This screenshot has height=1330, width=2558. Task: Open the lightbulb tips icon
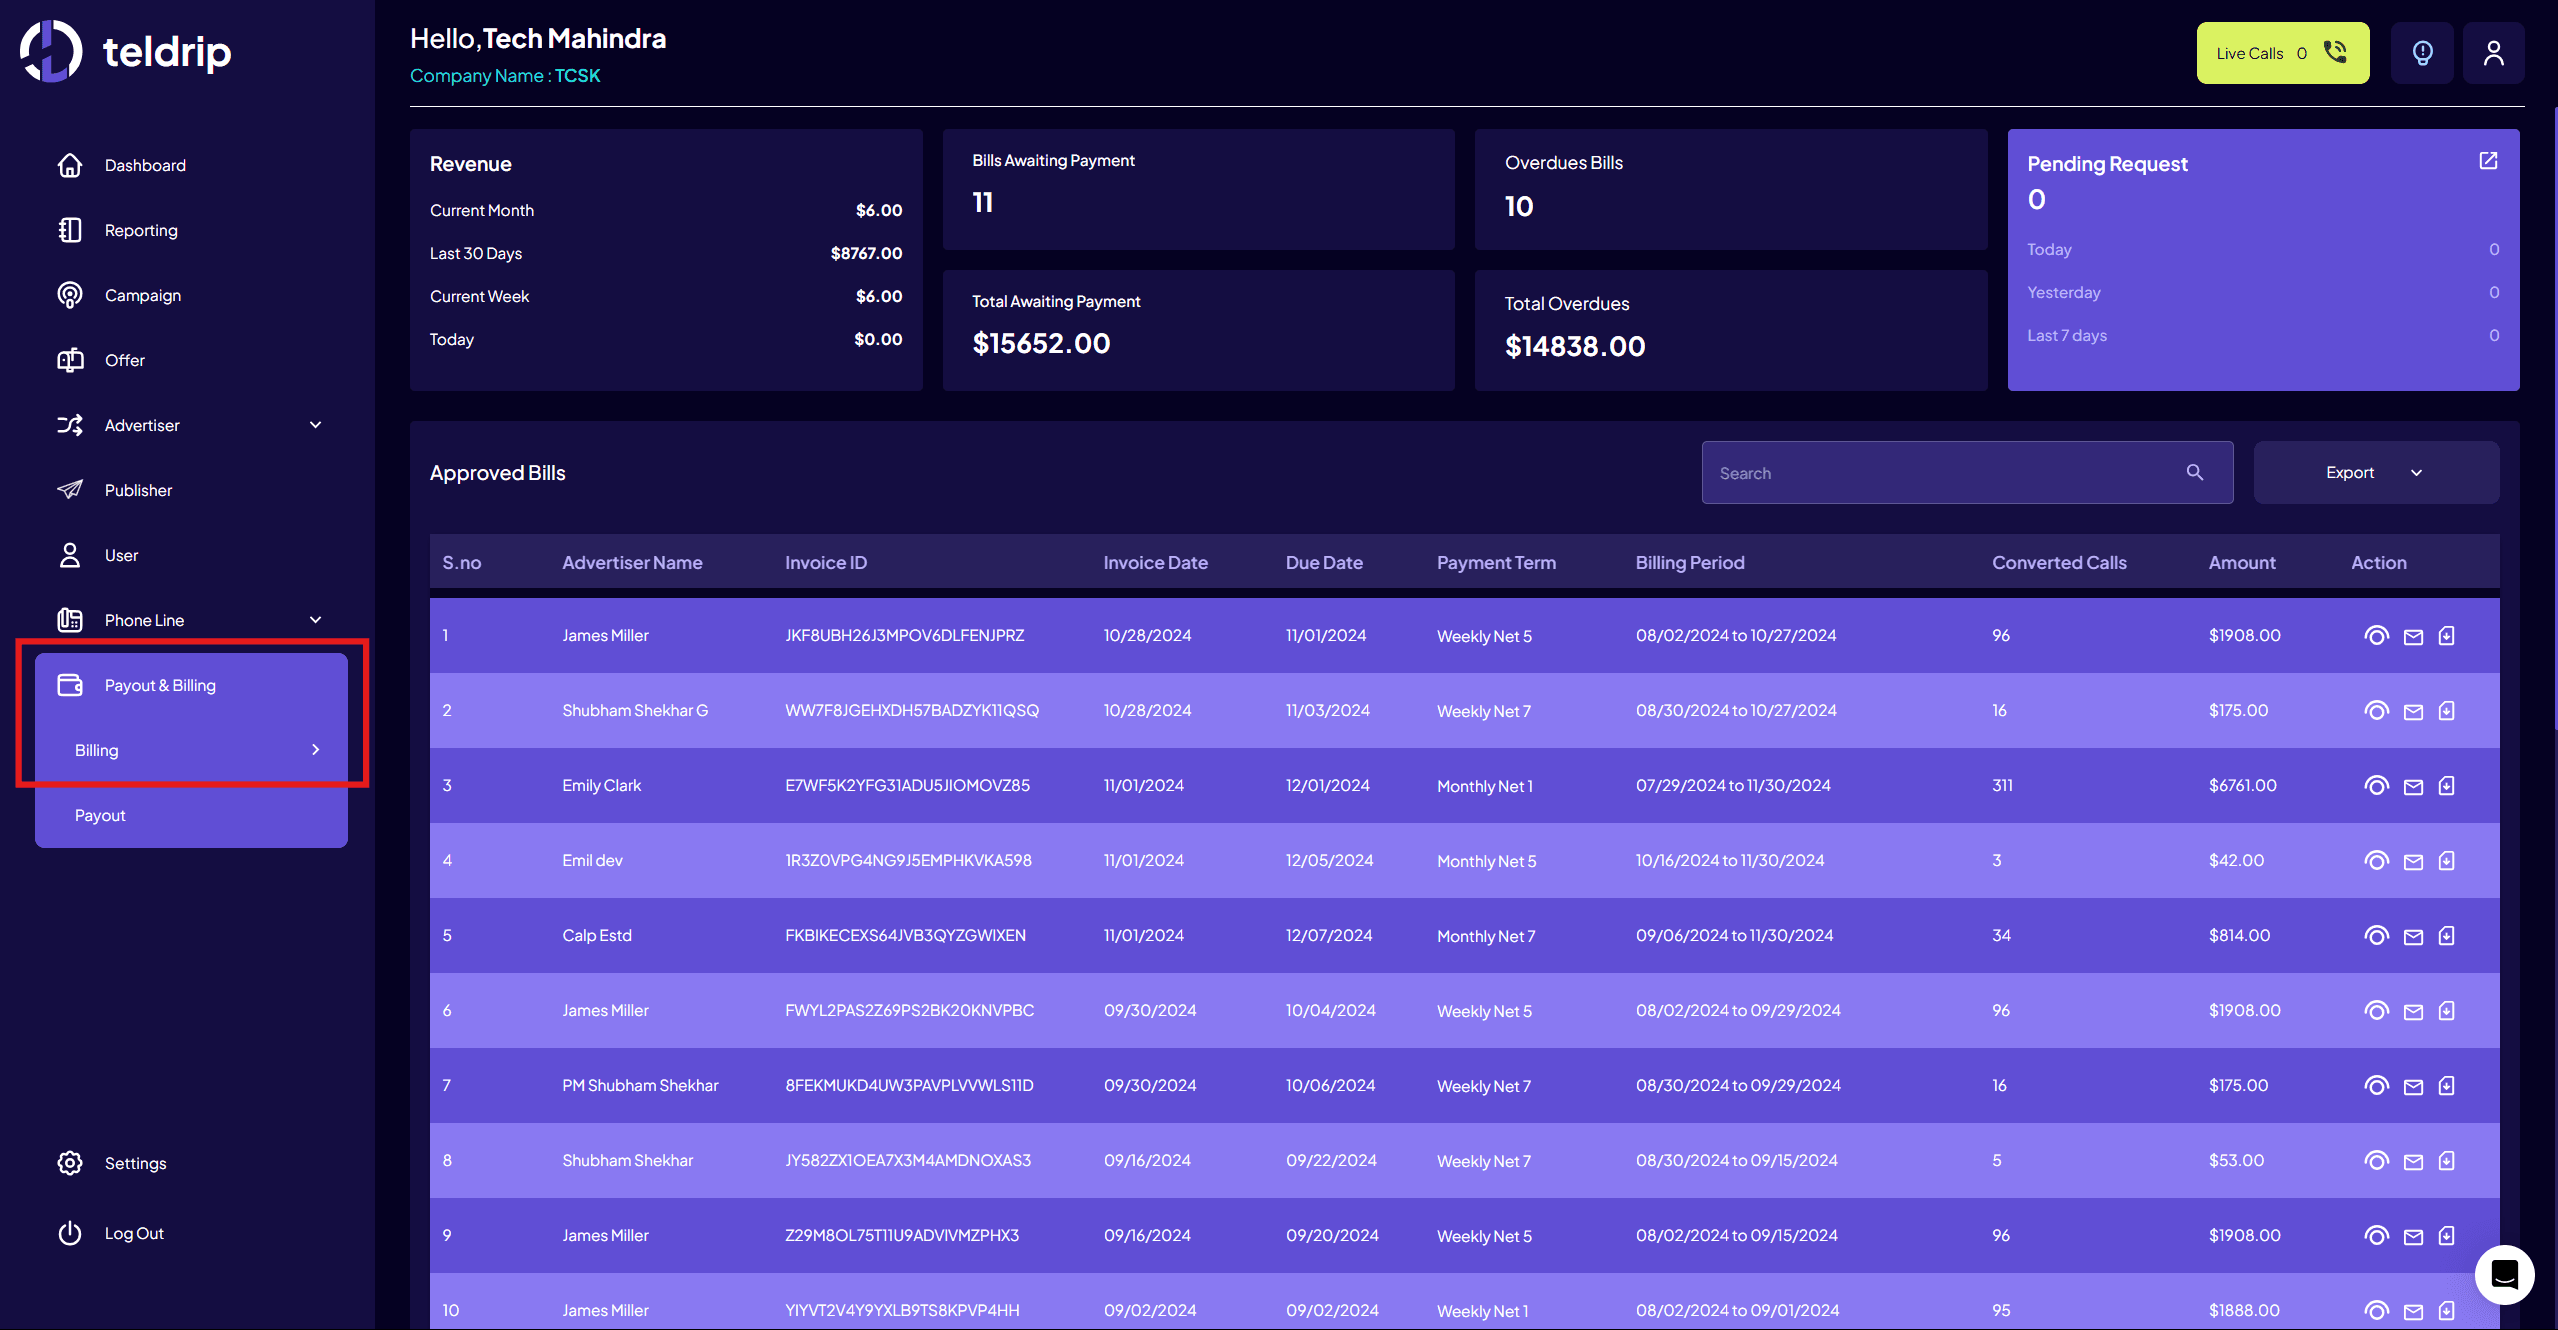tap(2422, 53)
